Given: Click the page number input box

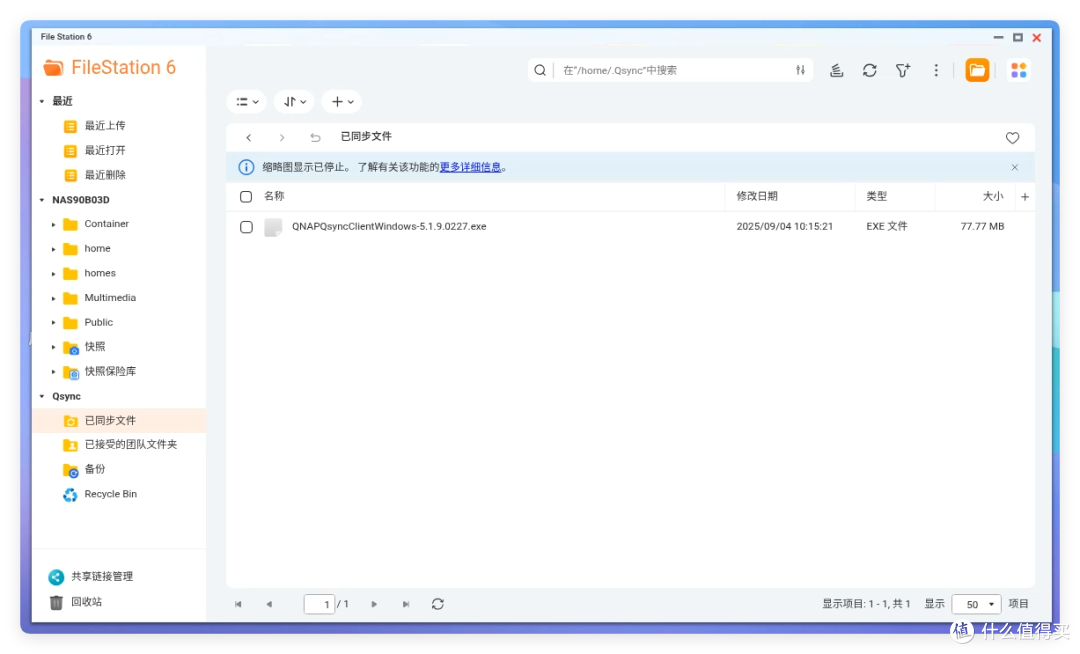Looking at the screenshot, I should 320,604.
